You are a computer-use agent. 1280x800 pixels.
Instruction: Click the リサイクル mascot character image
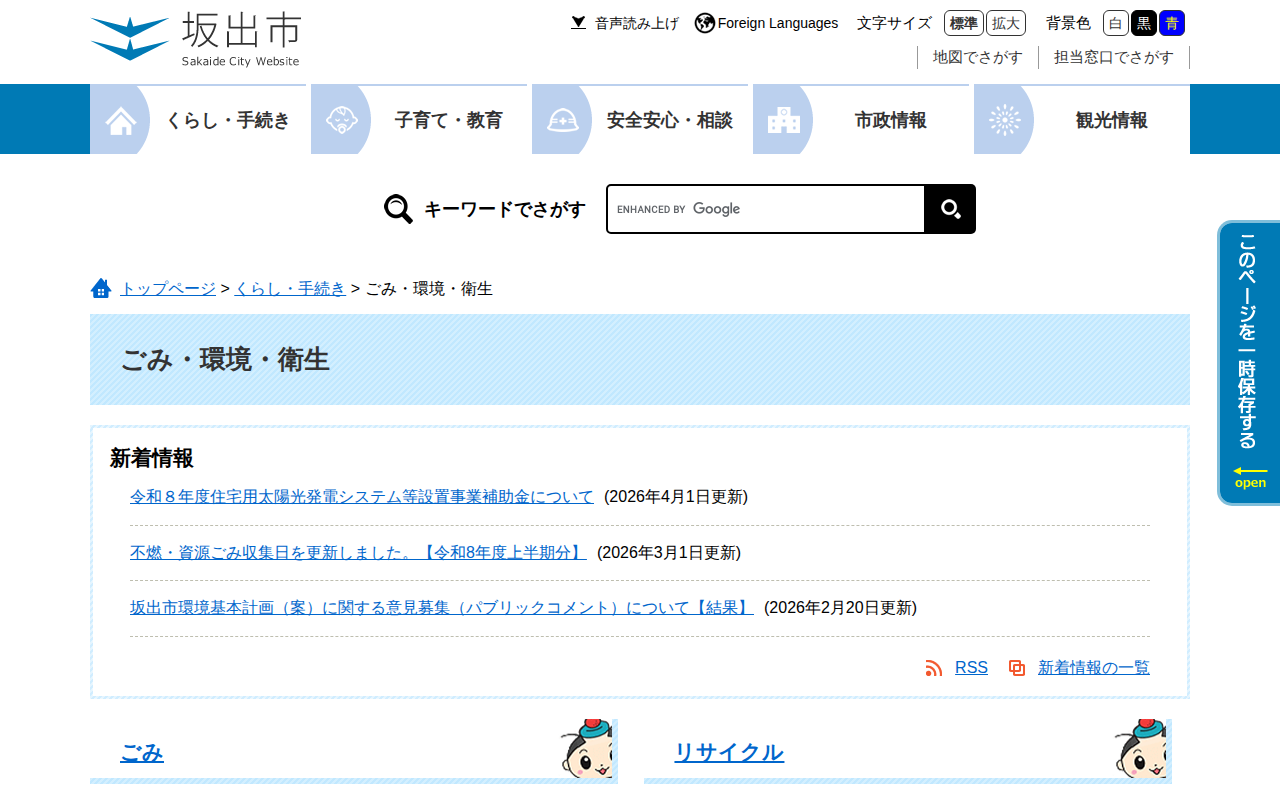[x=1140, y=748]
